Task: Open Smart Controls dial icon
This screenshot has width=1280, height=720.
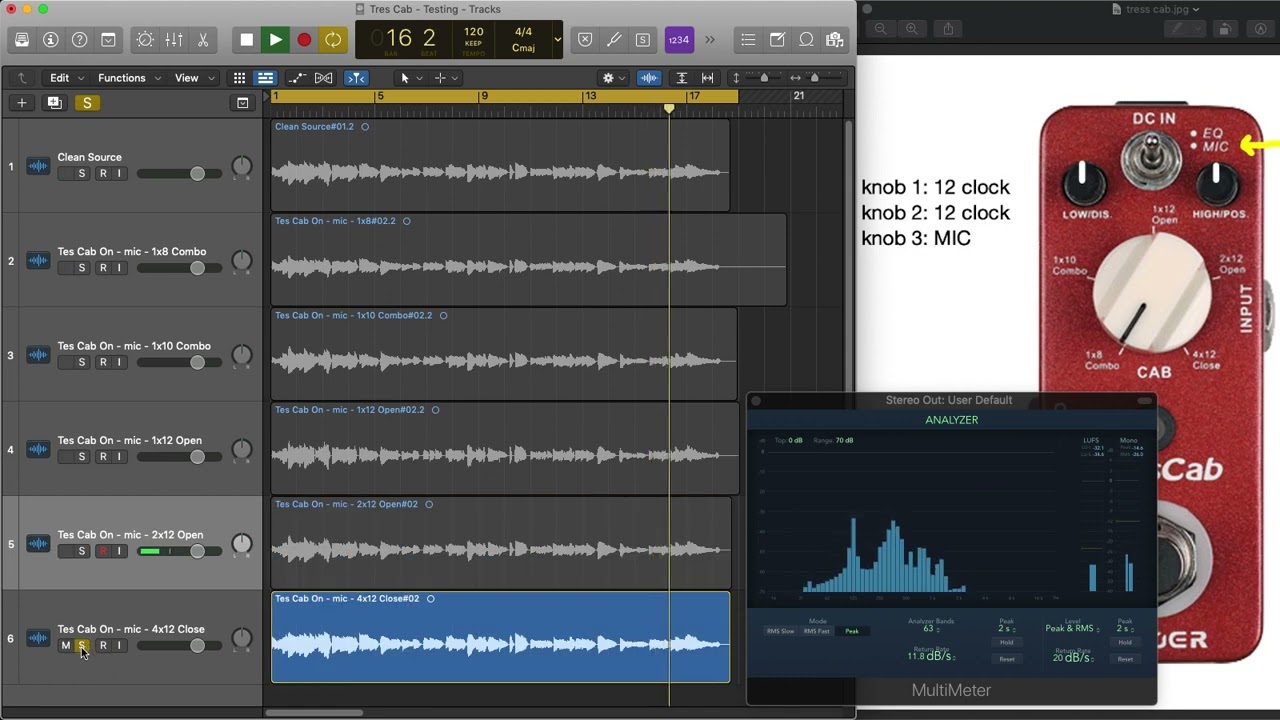Action: pos(145,40)
